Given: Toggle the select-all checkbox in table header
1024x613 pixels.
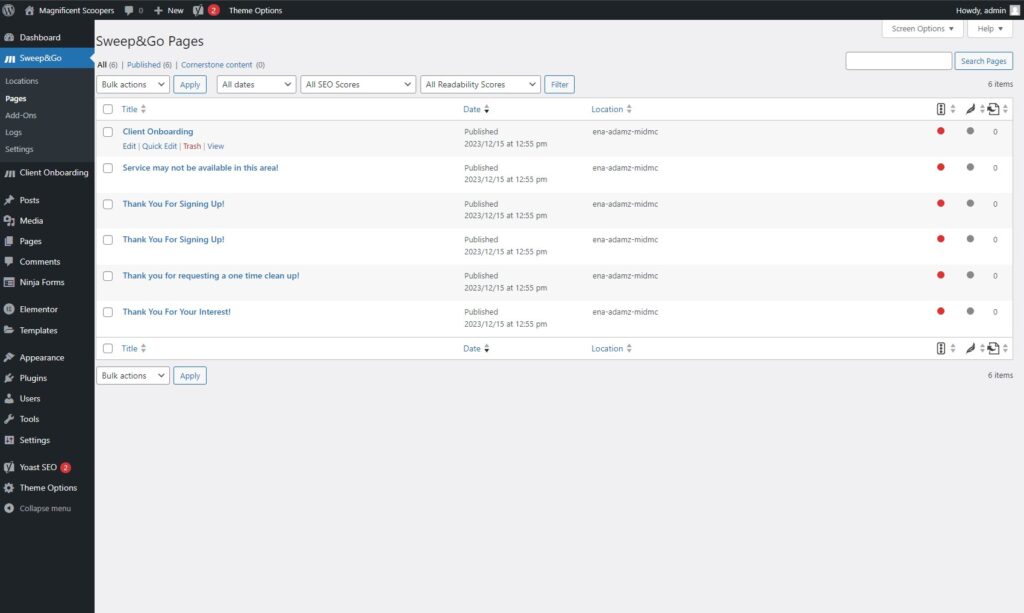Looking at the screenshot, I should pyautogui.click(x=108, y=109).
